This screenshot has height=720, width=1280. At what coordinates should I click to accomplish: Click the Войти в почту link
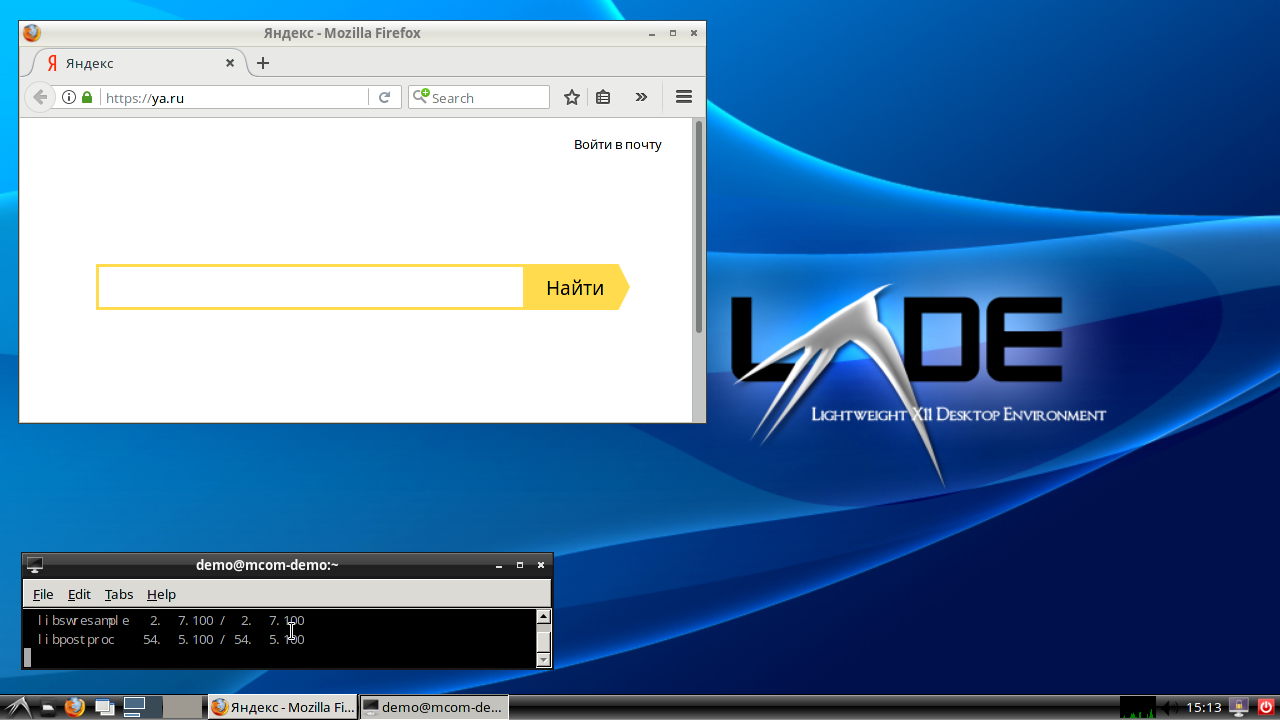617,144
